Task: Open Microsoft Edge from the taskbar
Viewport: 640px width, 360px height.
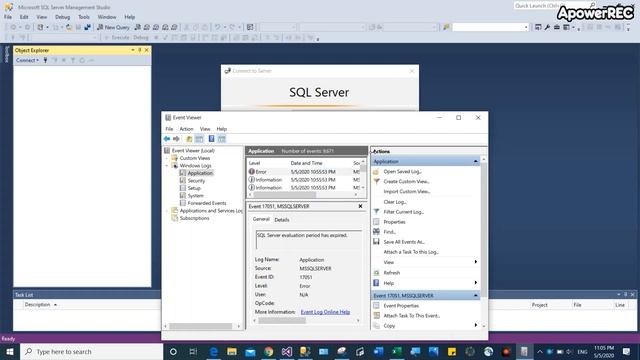Action: (x=213, y=351)
